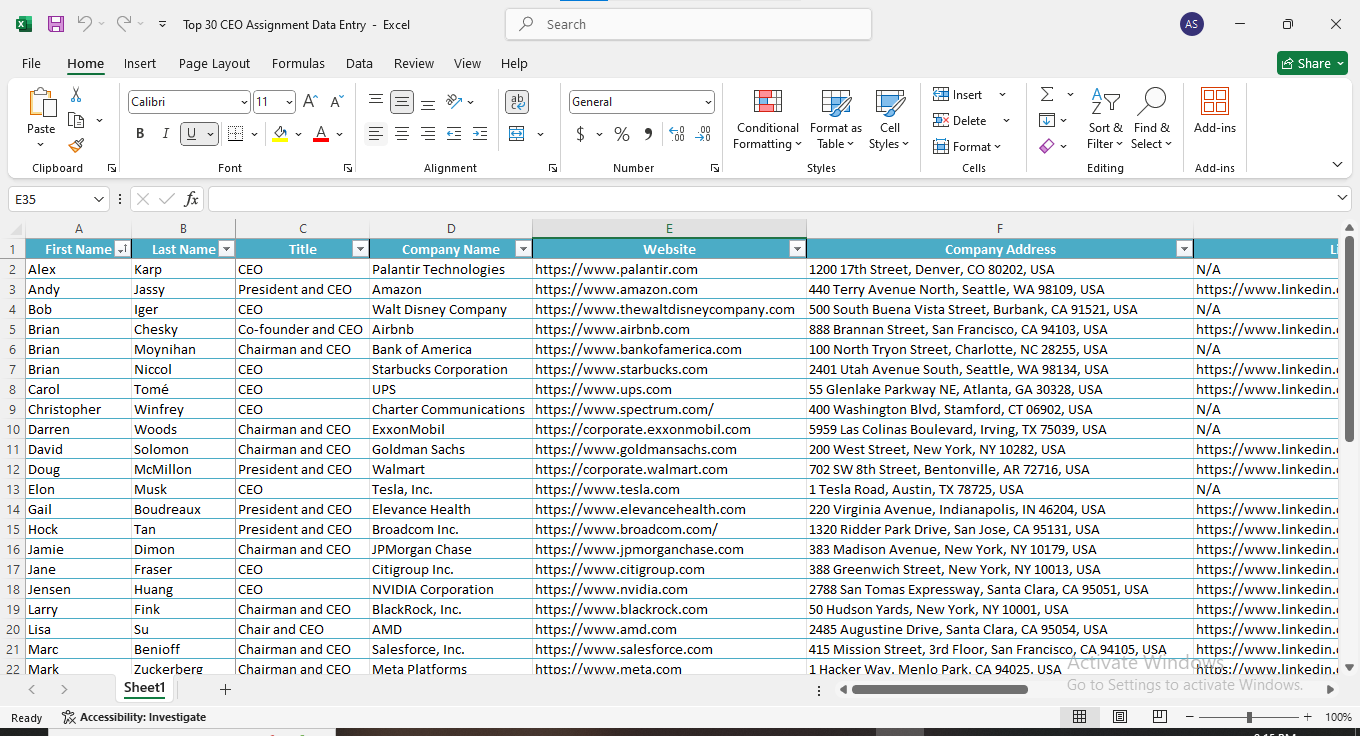Click the Decrease Decimal icon
1360x736 pixels.
click(x=703, y=134)
